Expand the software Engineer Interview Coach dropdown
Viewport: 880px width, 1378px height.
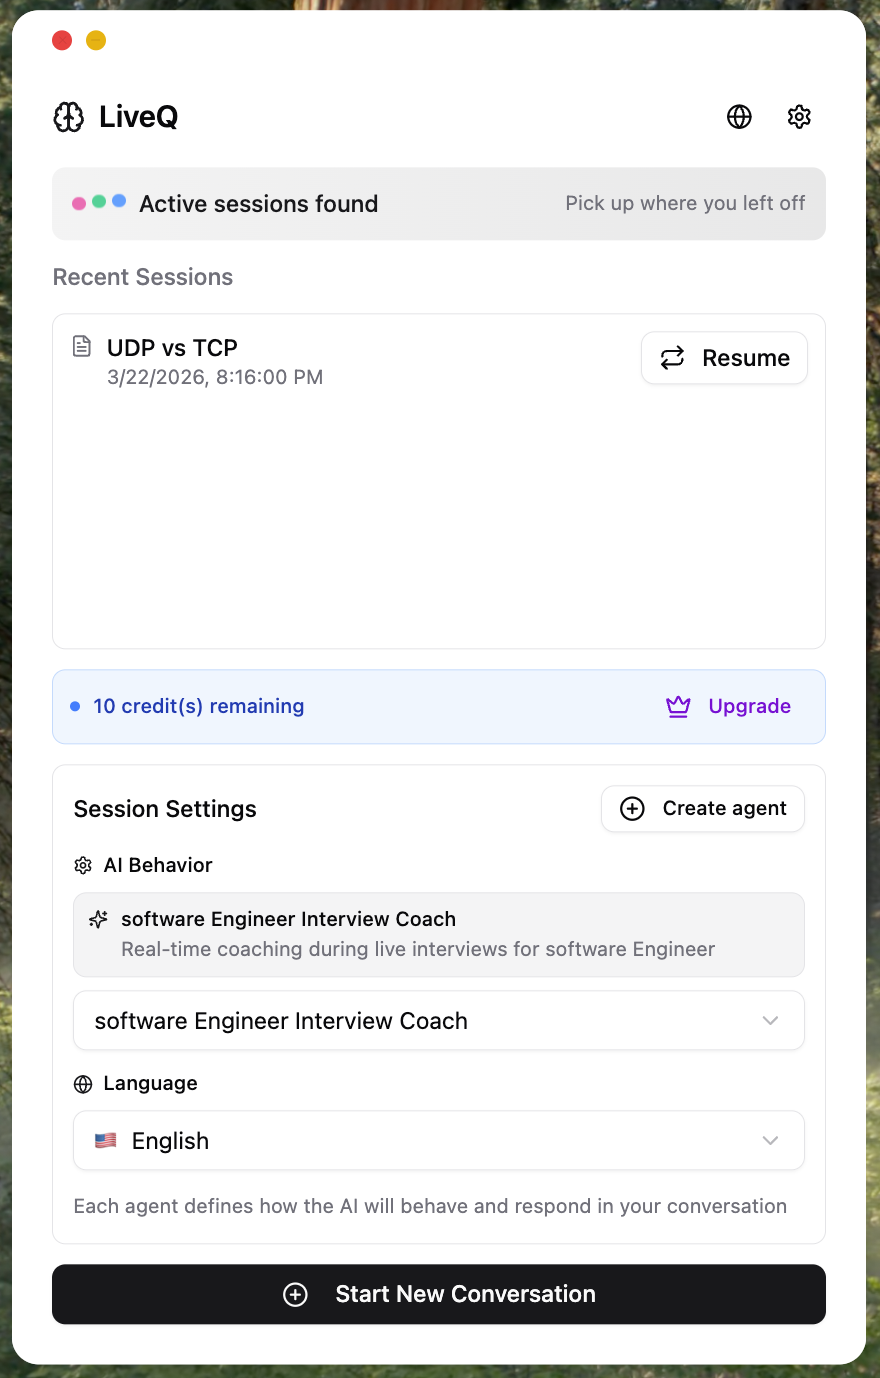coord(438,1021)
